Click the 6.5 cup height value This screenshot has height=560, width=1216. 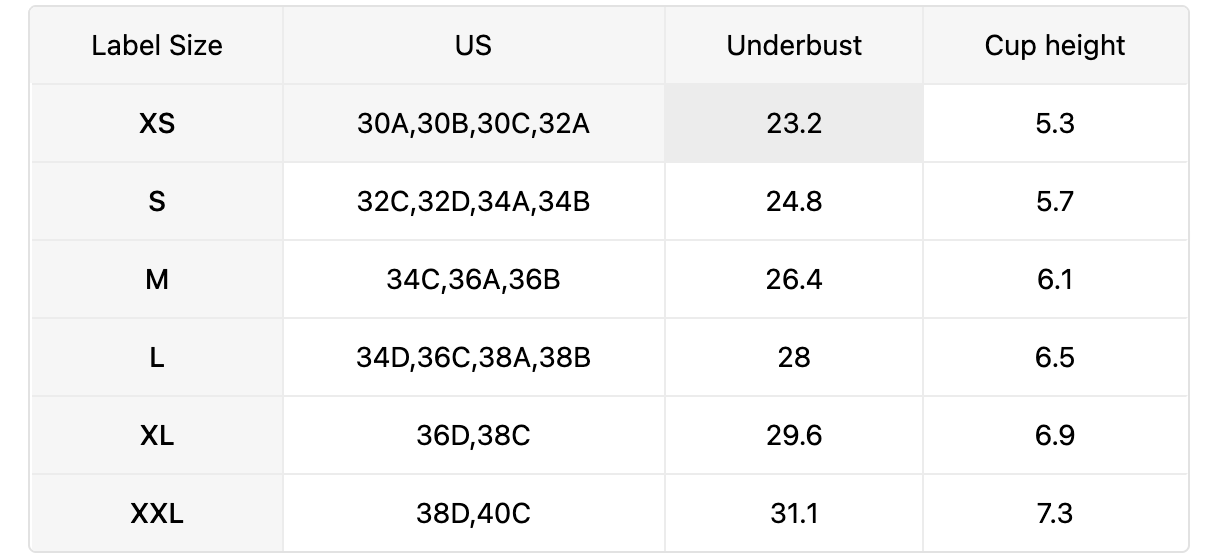coord(1055,358)
